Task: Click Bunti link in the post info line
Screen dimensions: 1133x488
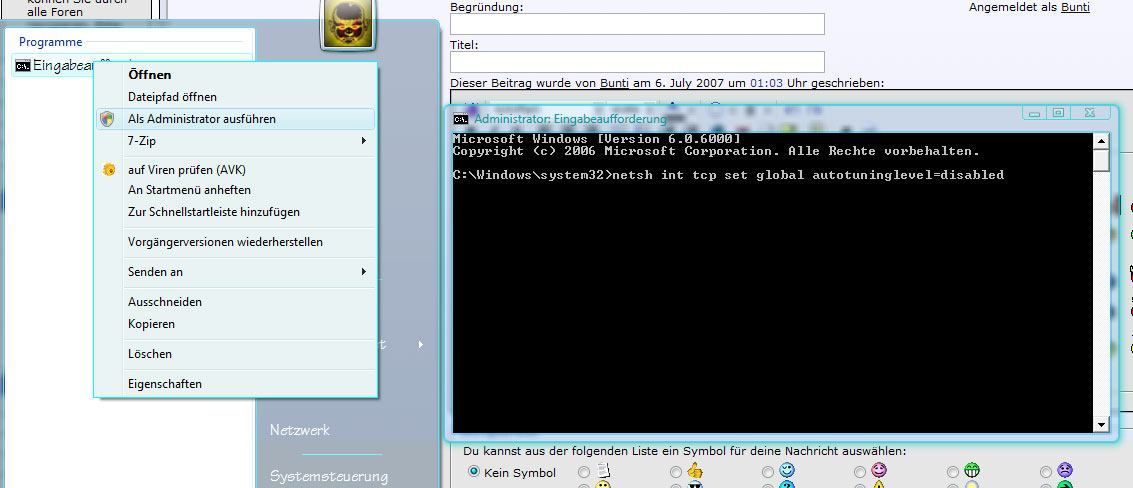Action: (614, 83)
